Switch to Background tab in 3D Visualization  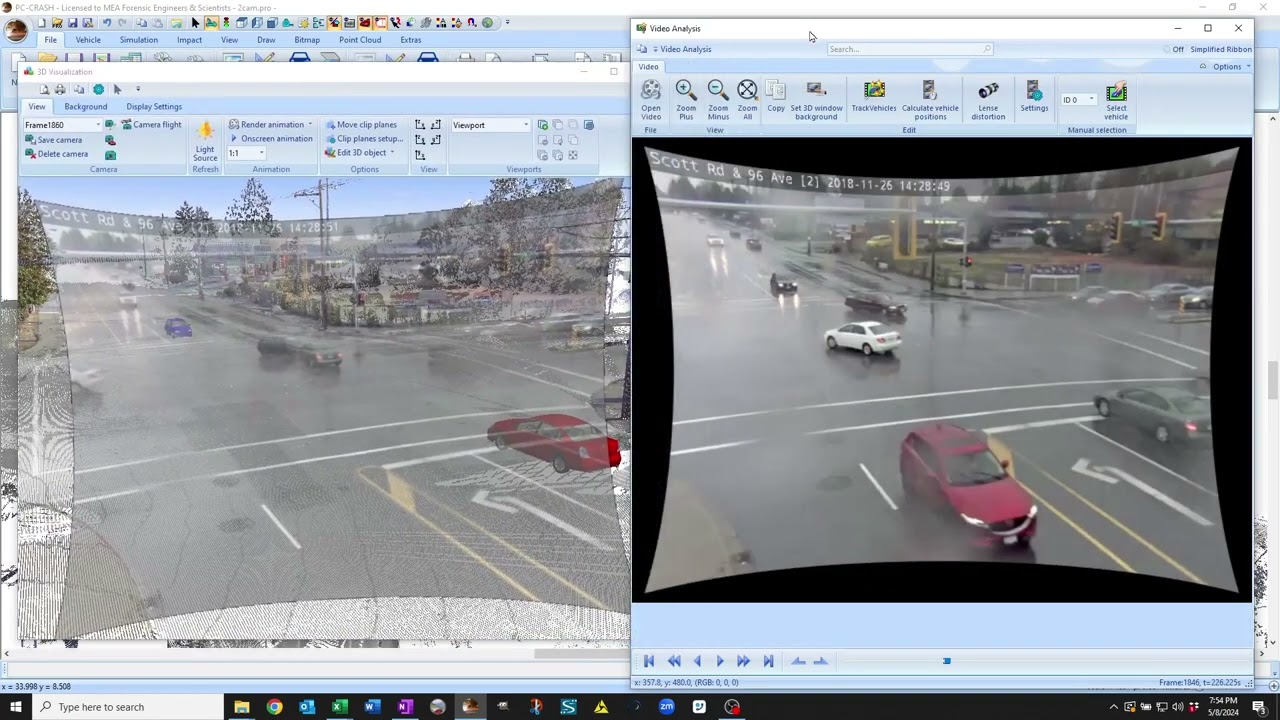(x=86, y=106)
